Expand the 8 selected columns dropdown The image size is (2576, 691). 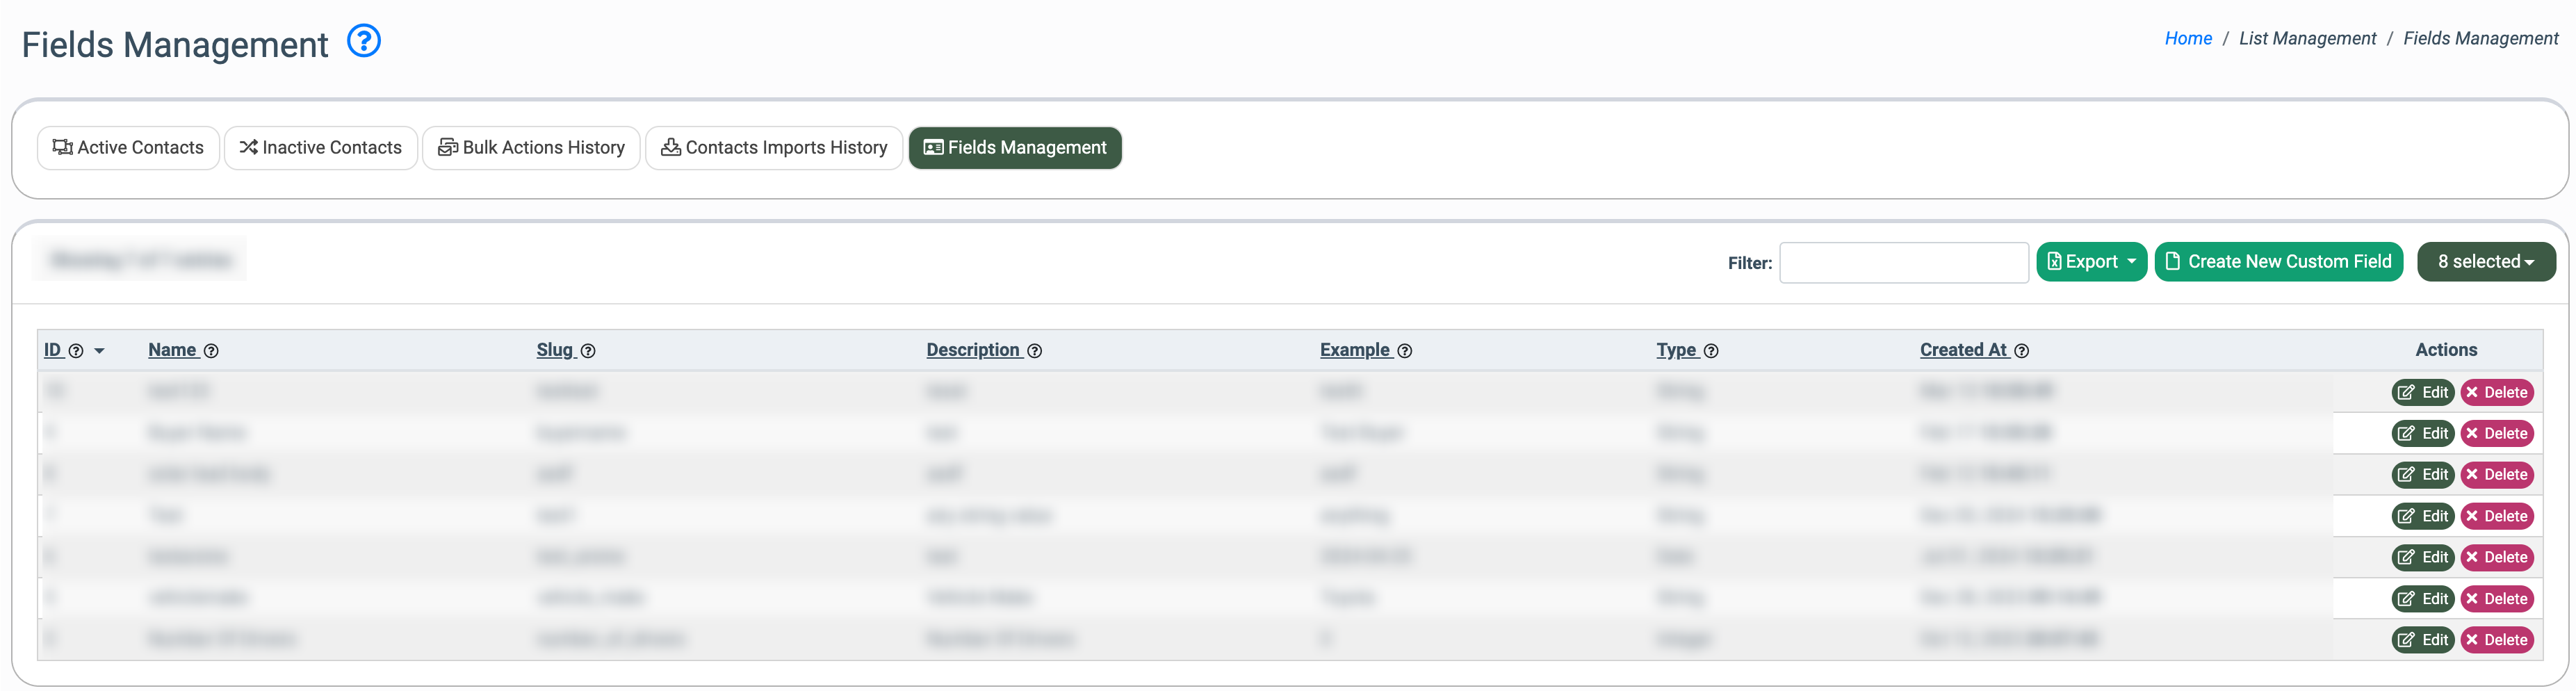click(x=2485, y=262)
